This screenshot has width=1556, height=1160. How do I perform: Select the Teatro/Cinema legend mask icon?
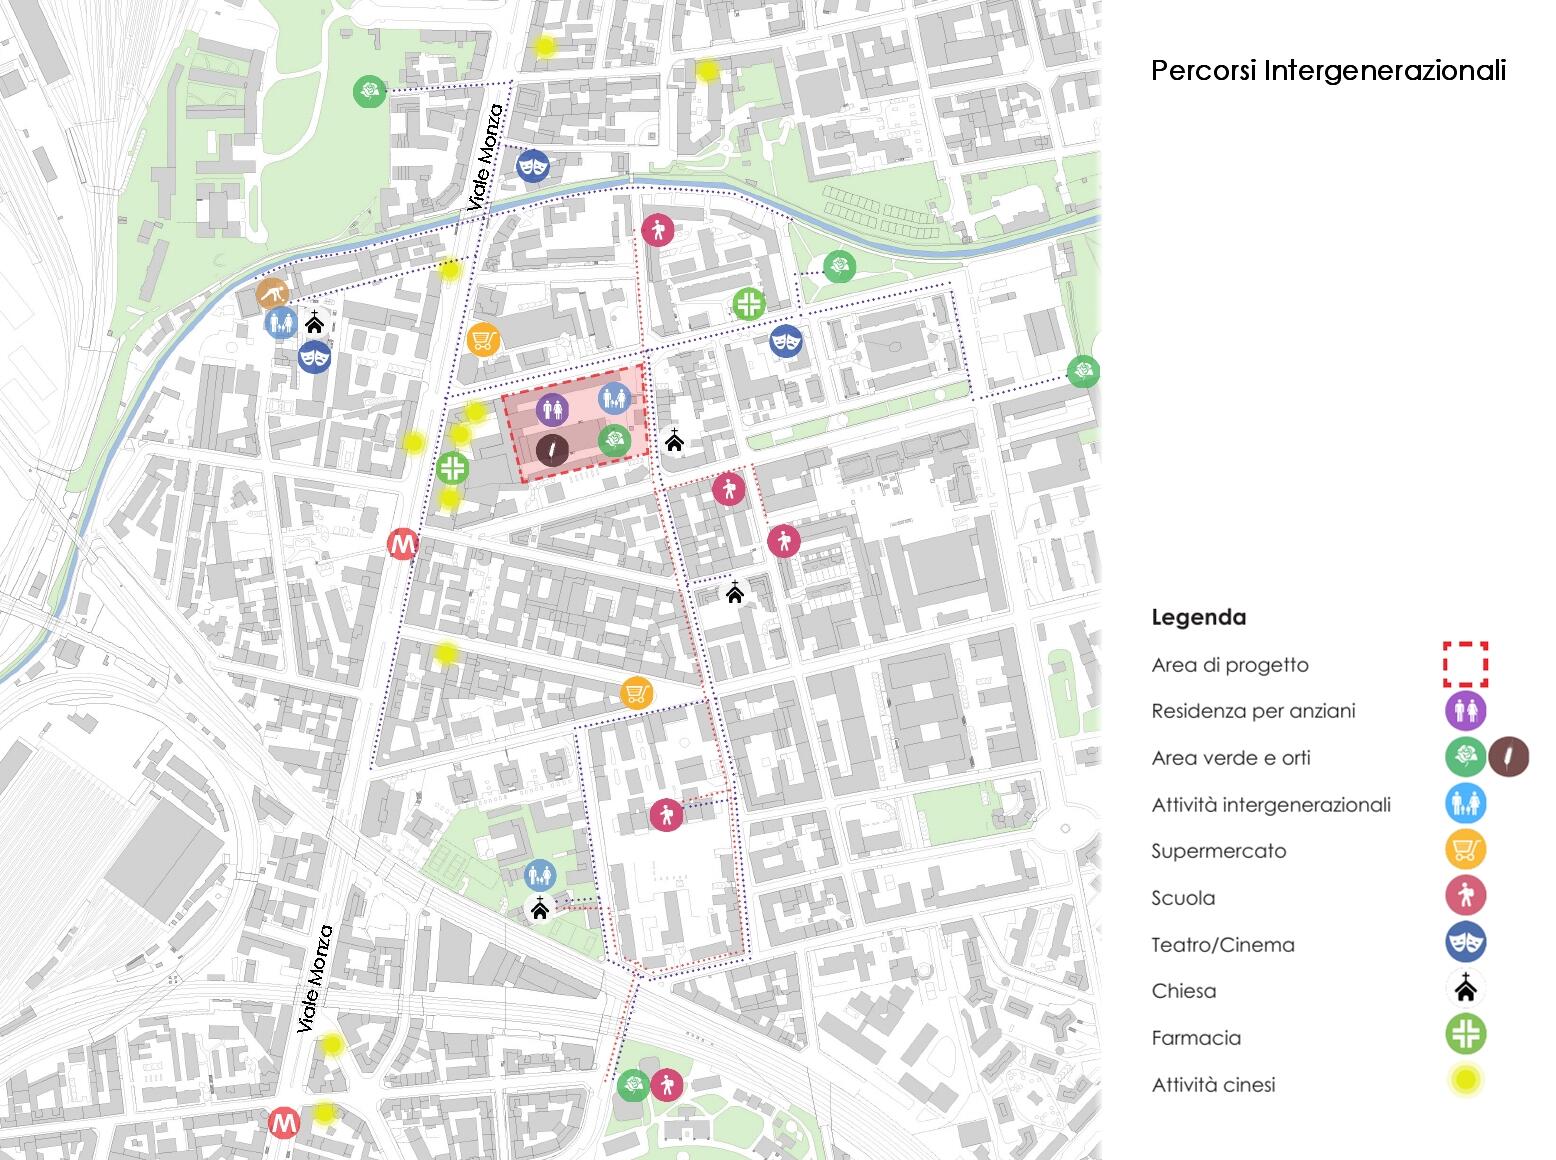pos(1465,943)
